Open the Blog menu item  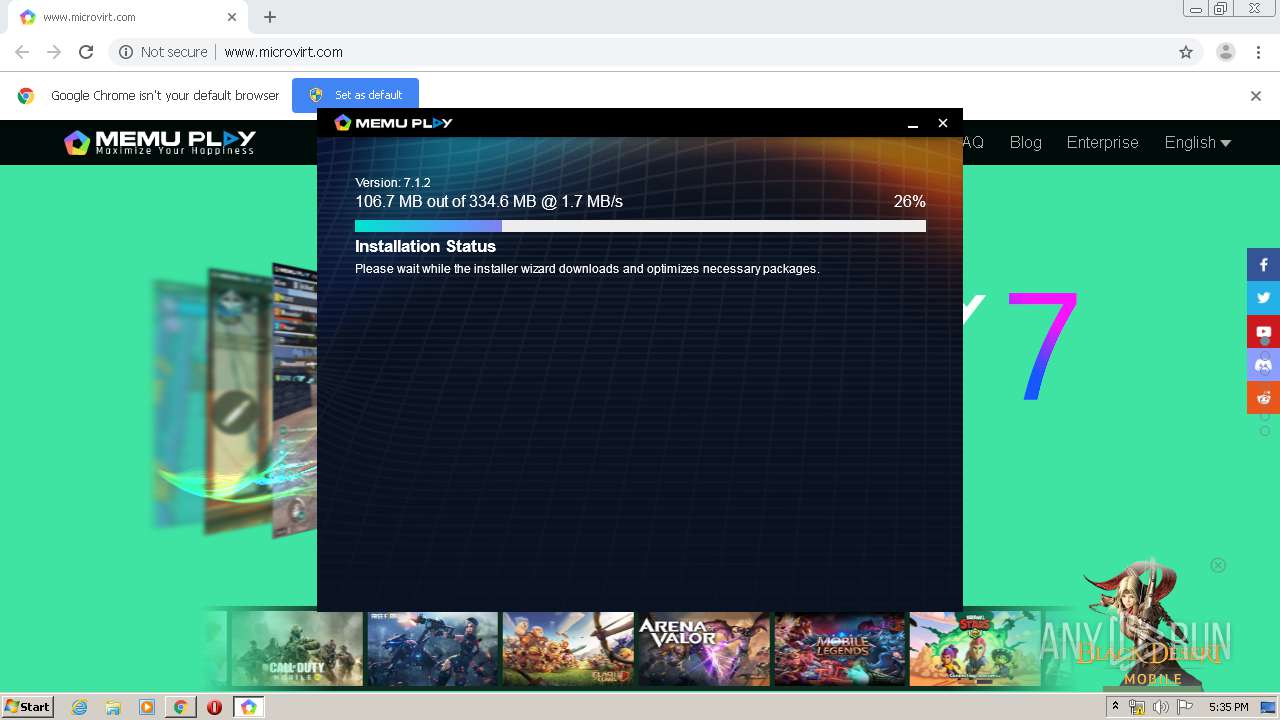pos(1025,143)
